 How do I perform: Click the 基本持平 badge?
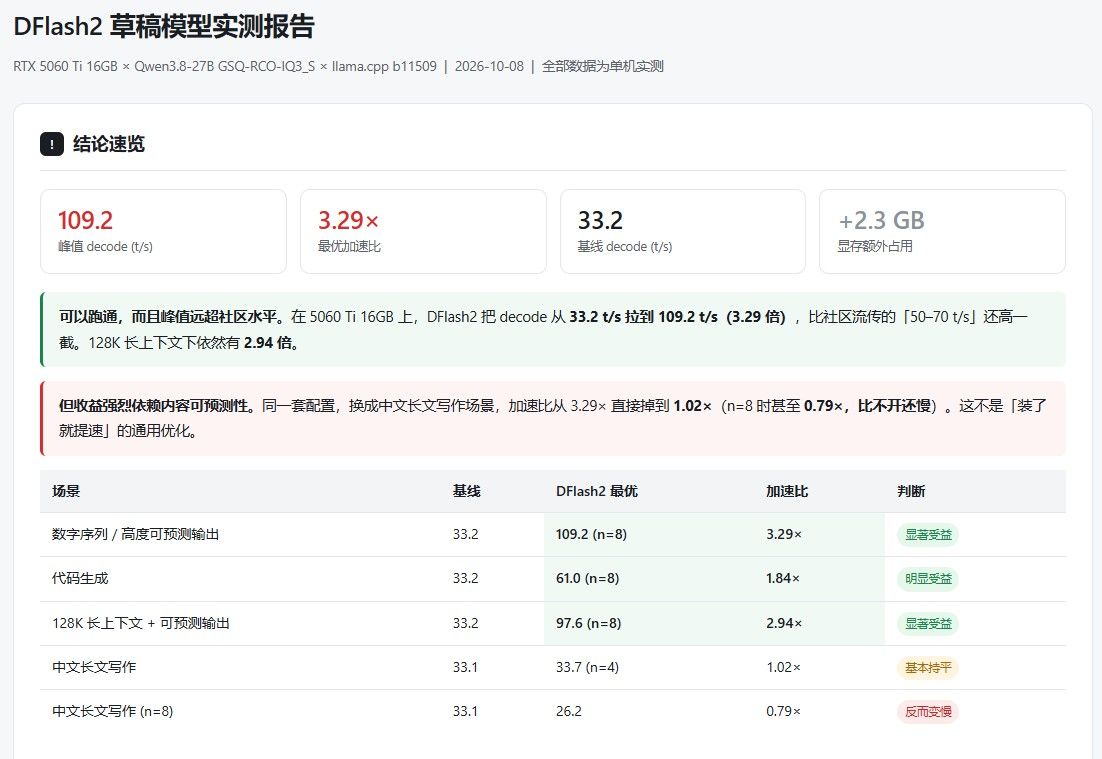click(928, 668)
